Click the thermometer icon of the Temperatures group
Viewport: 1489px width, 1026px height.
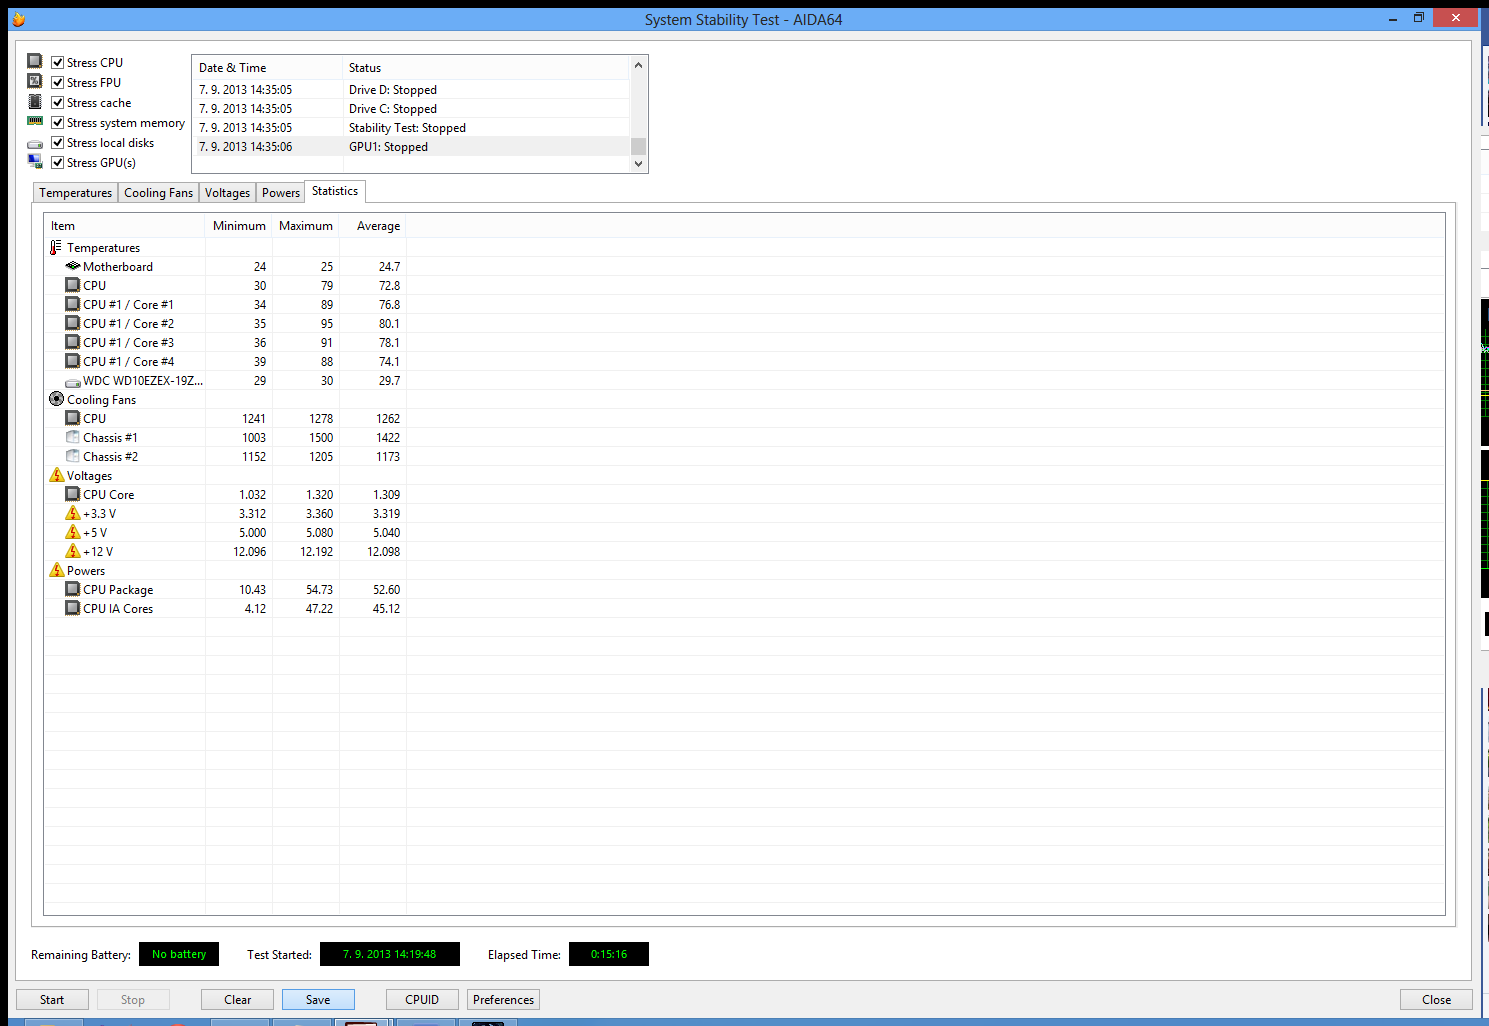pyautogui.click(x=56, y=247)
